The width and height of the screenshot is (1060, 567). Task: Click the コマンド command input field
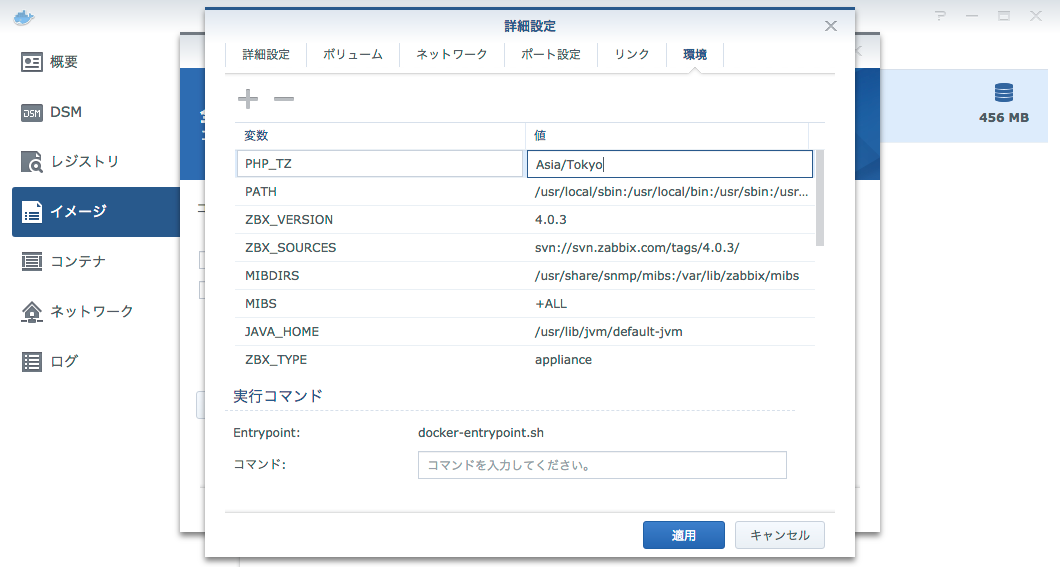click(x=602, y=465)
